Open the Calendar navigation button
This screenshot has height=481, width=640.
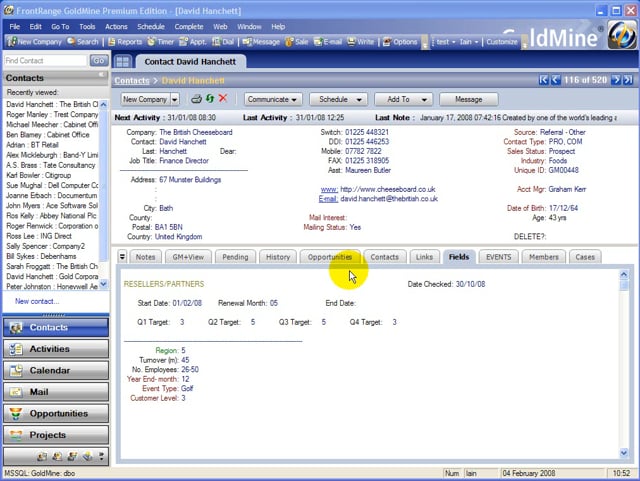[56, 370]
